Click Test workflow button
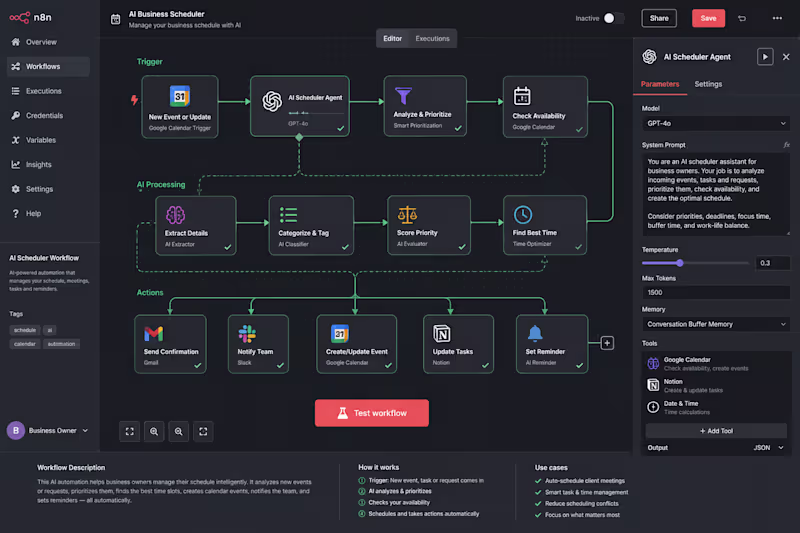The image size is (800, 533). [372, 413]
